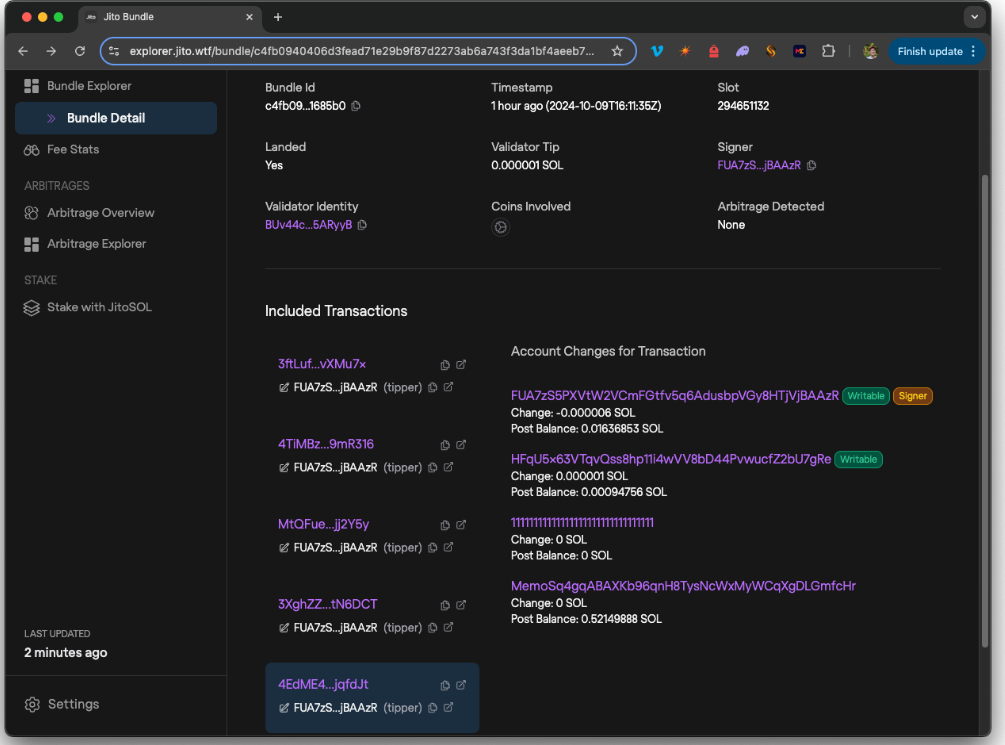Select the Jito Bundle browser tab

[x=169, y=17]
